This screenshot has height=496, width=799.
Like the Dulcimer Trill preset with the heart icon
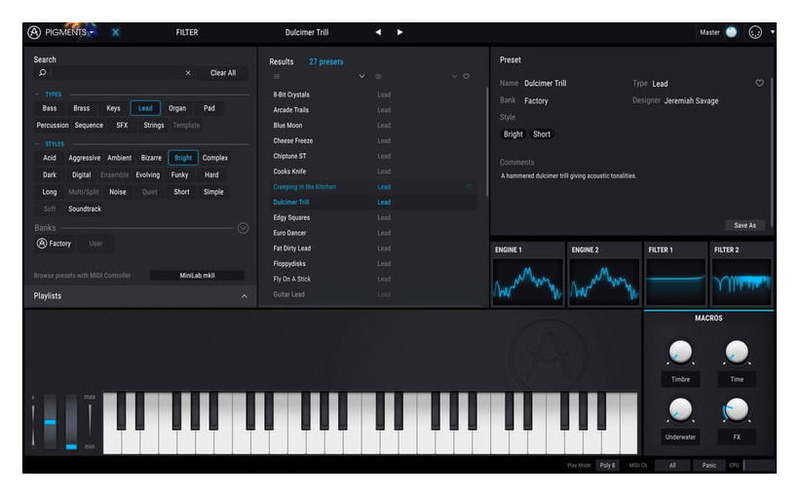pyautogui.click(x=759, y=83)
